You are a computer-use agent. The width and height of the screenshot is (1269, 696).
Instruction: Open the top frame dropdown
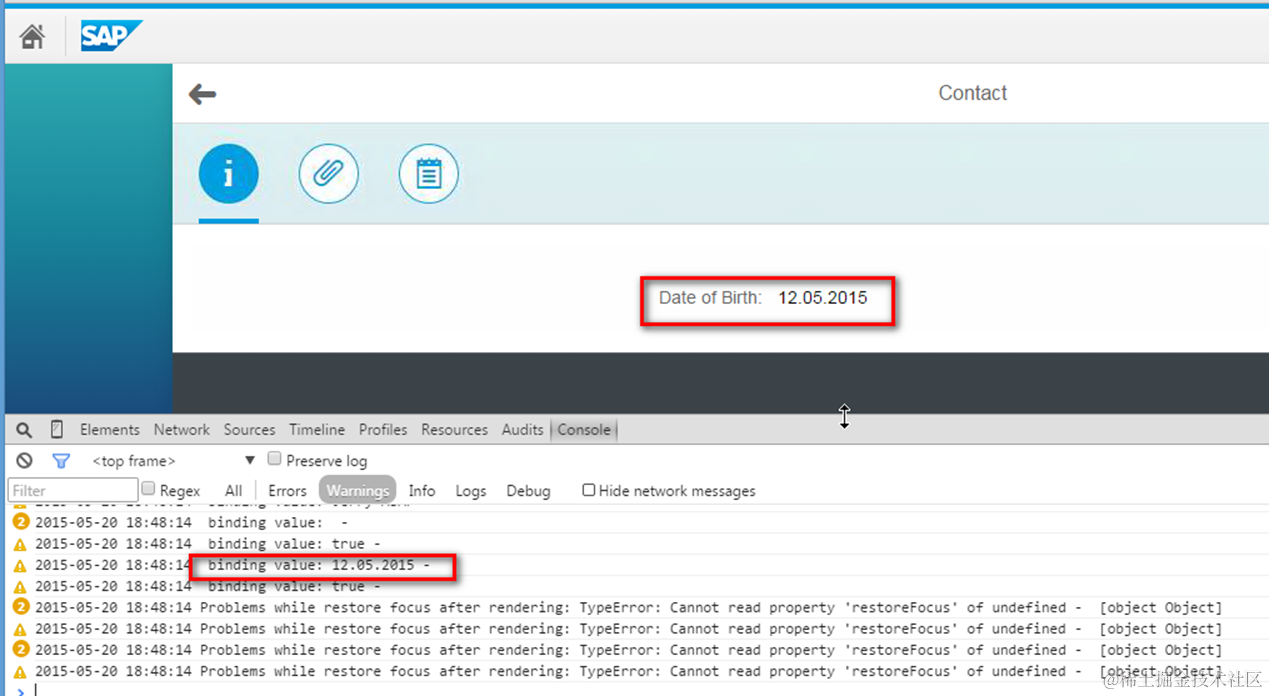click(x=173, y=461)
